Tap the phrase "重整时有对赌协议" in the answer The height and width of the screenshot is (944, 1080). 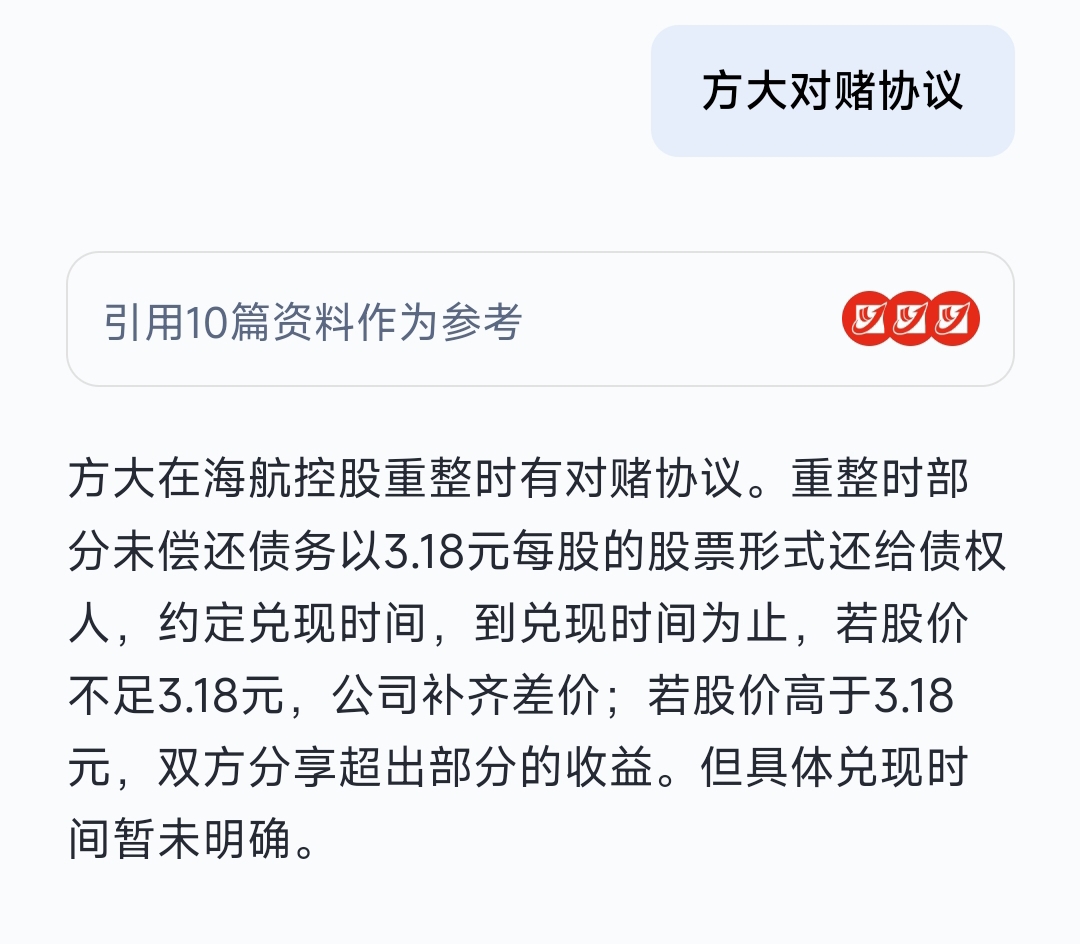[564, 478]
